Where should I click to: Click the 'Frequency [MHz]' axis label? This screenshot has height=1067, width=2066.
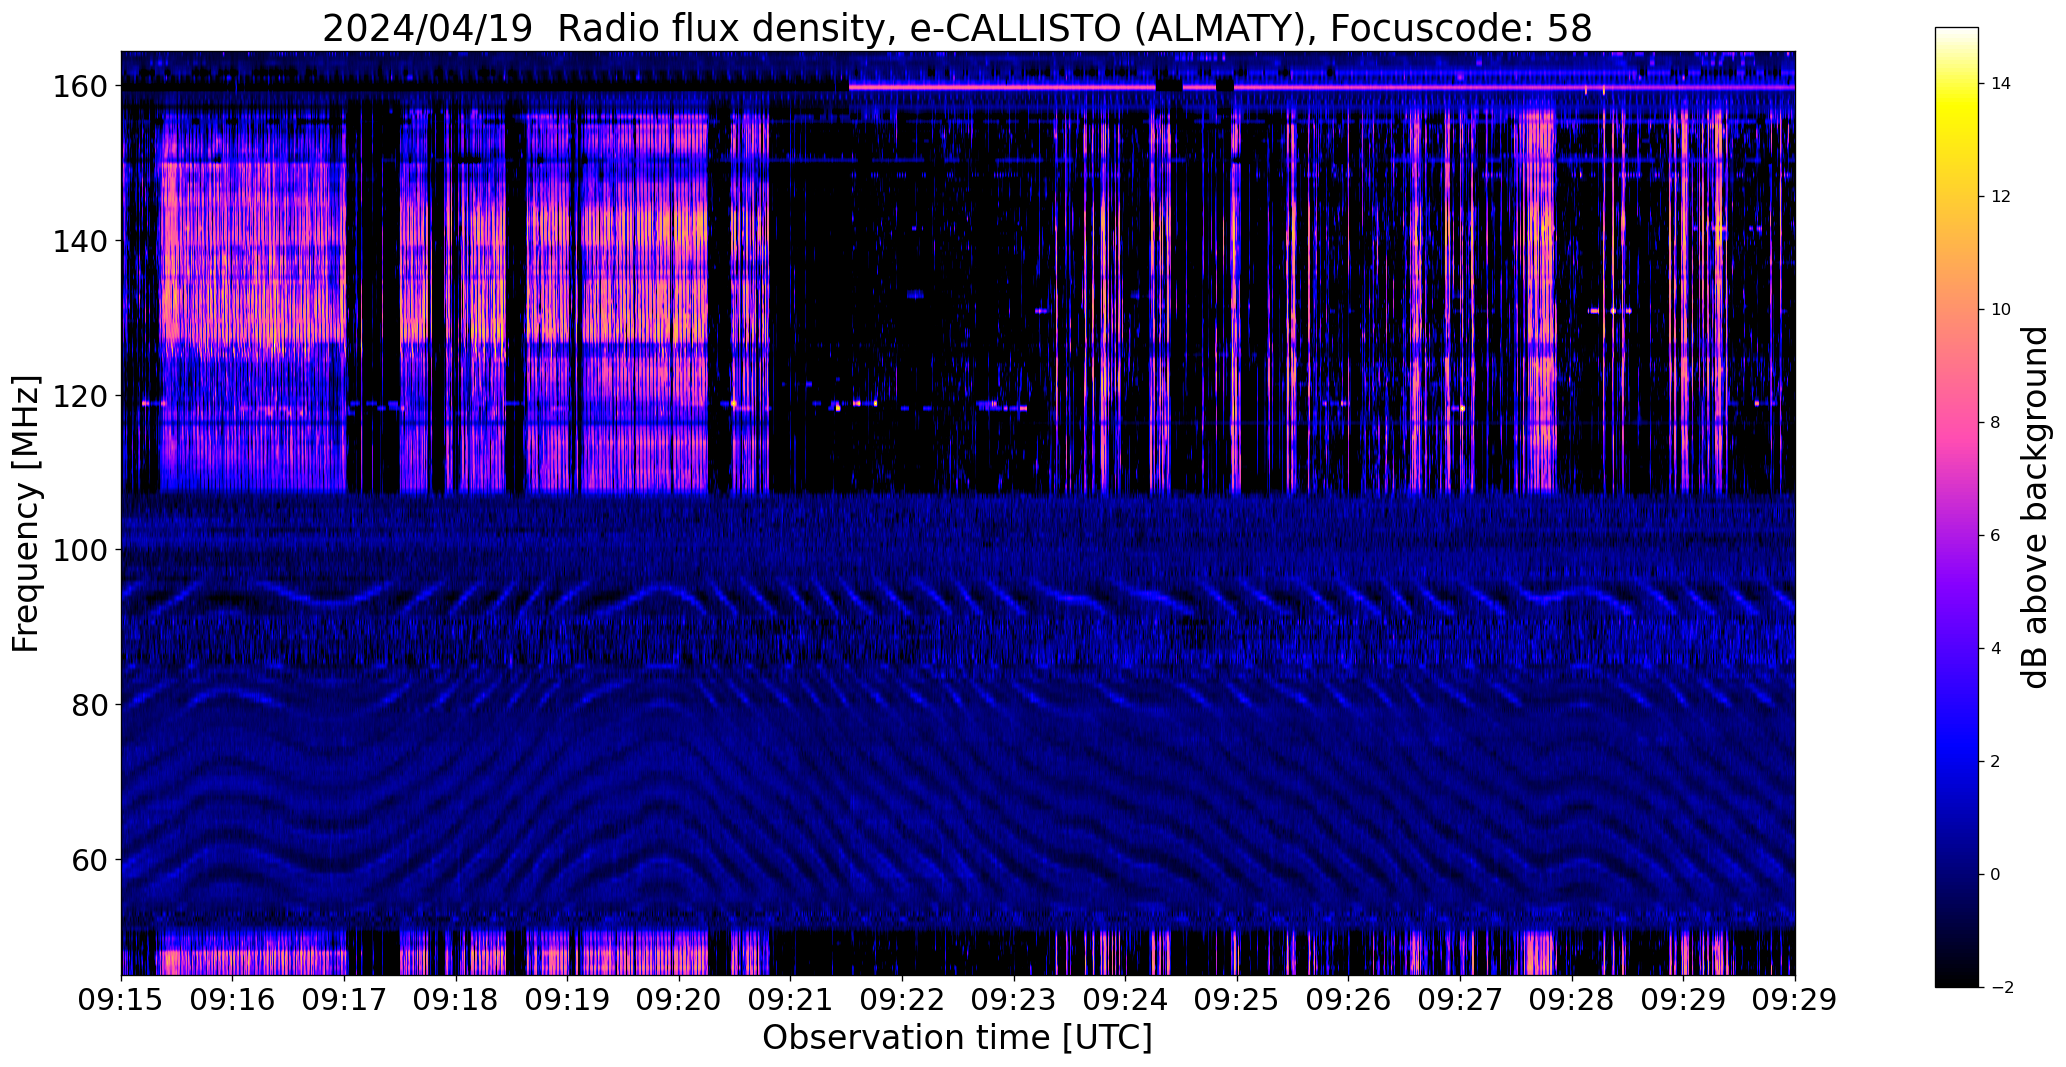[x=26, y=514]
